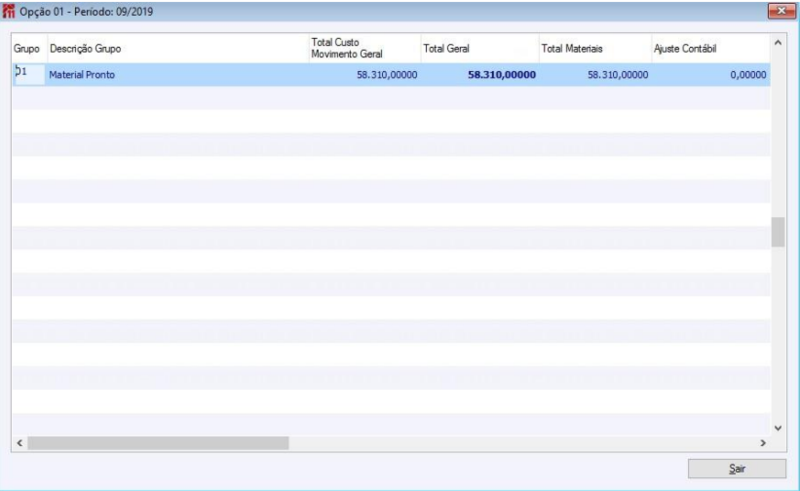Screen dimensions: 800x491
Task: Click the 0,00000 Ajuste Contábil value
Action: (x=748, y=75)
